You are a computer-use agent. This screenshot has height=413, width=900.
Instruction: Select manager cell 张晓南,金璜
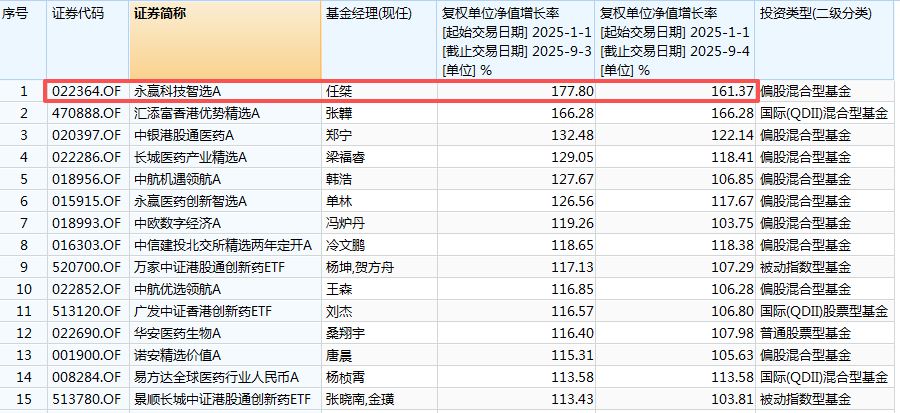pos(360,399)
